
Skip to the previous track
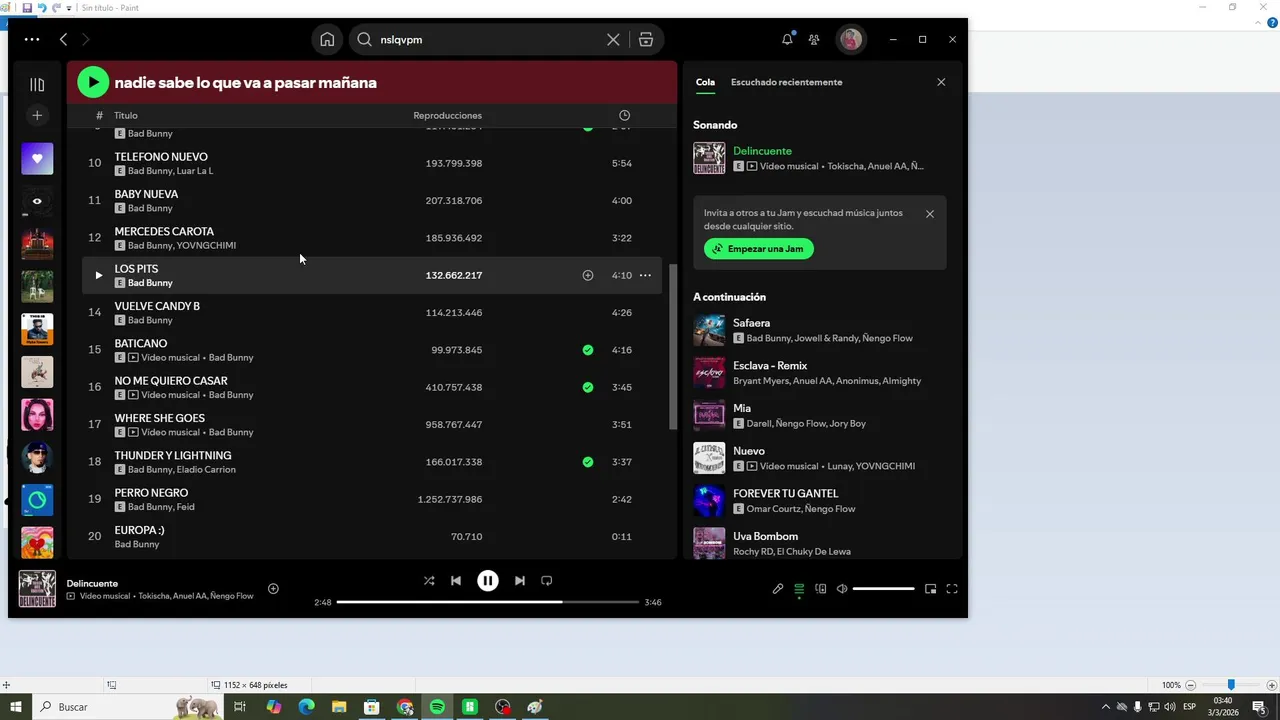456,581
